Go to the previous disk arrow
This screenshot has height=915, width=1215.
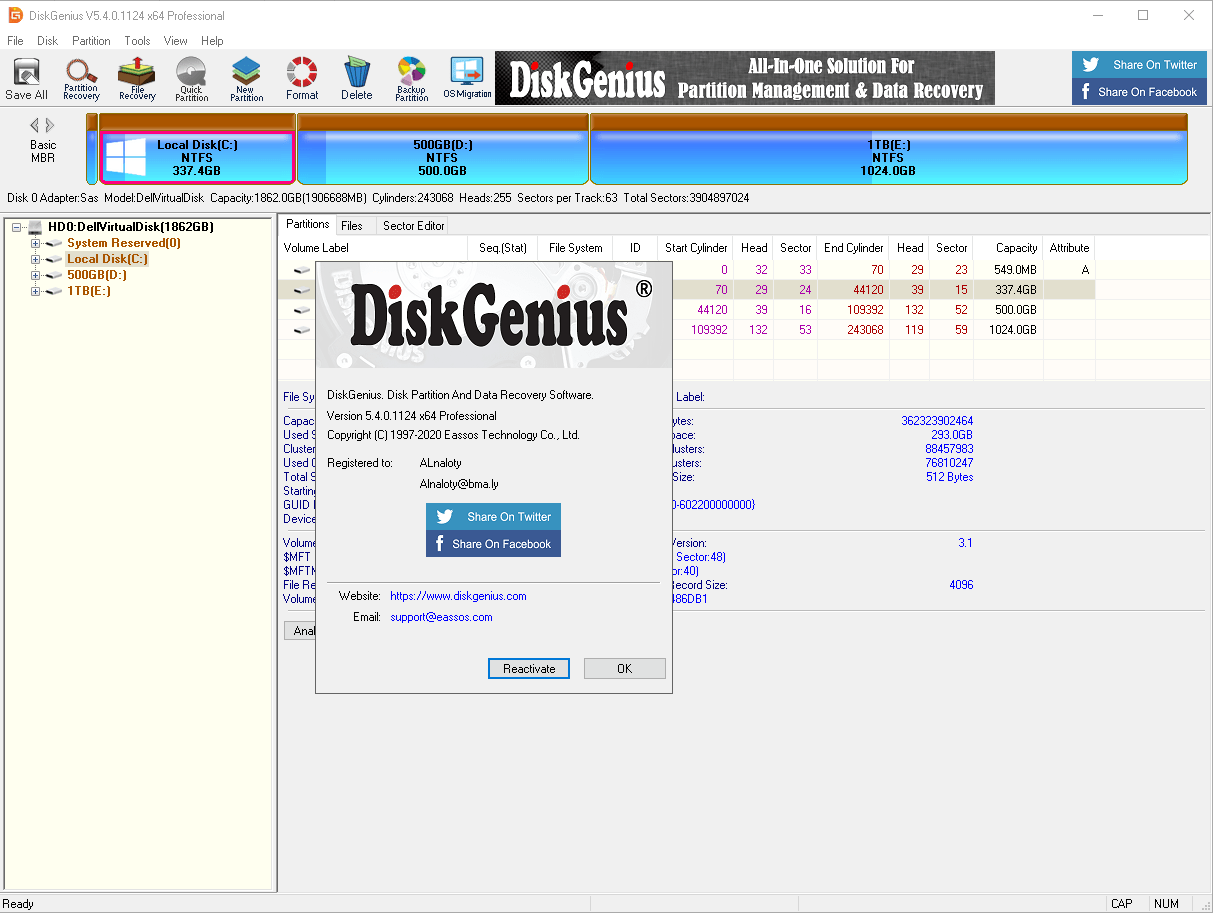[x=34, y=126]
